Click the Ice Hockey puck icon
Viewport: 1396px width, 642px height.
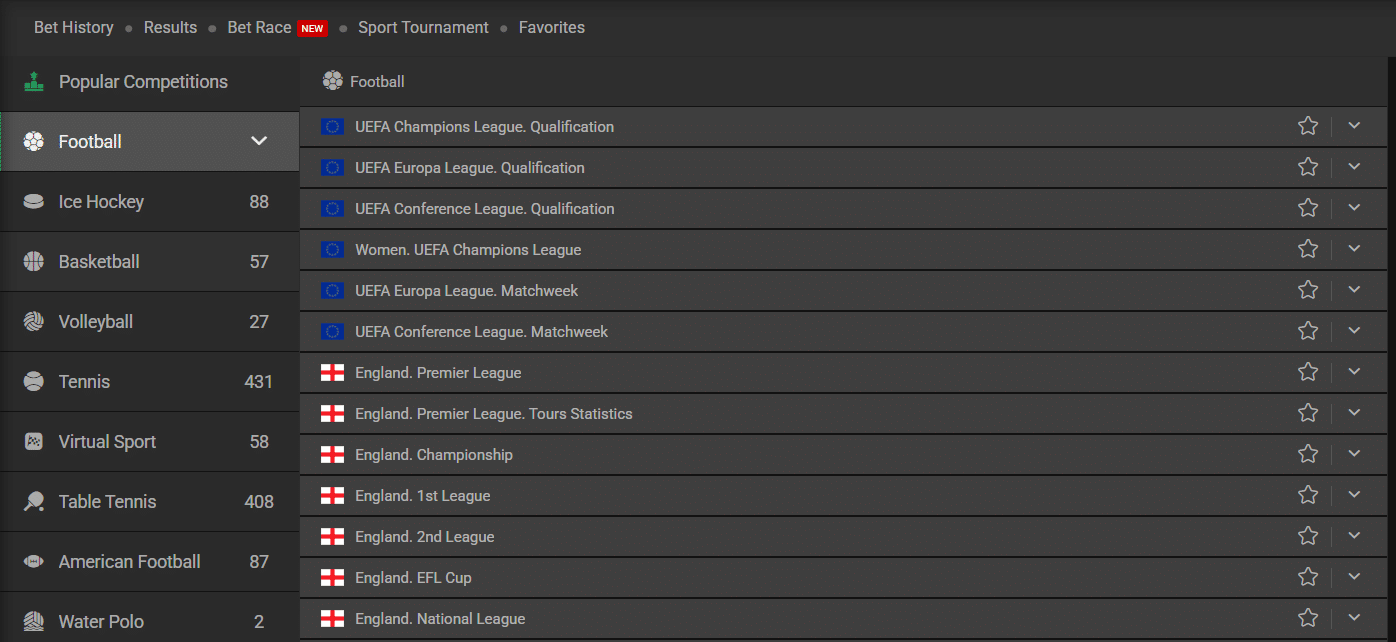pyautogui.click(x=33, y=201)
